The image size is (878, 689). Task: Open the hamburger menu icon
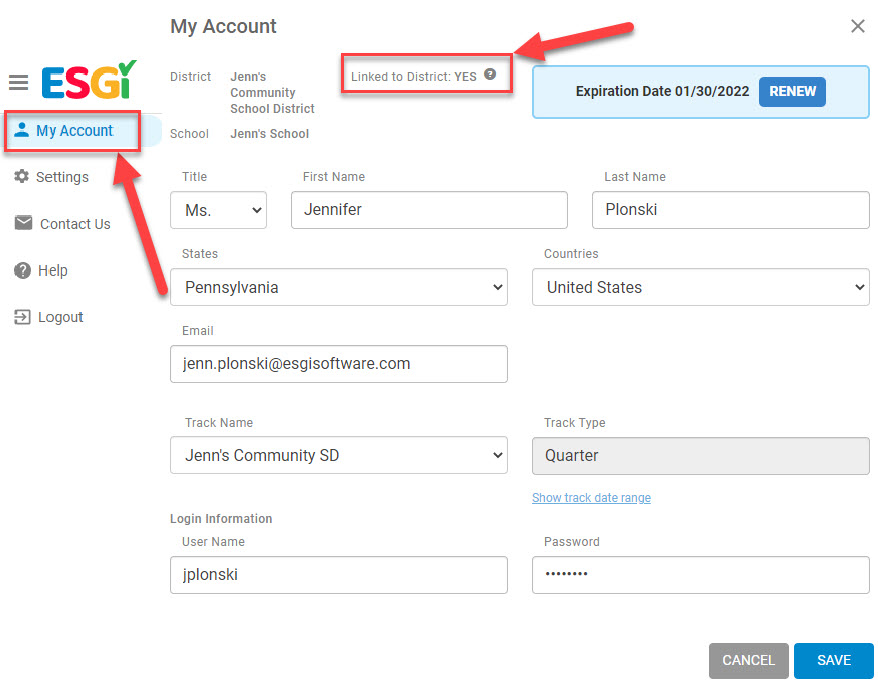[18, 82]
